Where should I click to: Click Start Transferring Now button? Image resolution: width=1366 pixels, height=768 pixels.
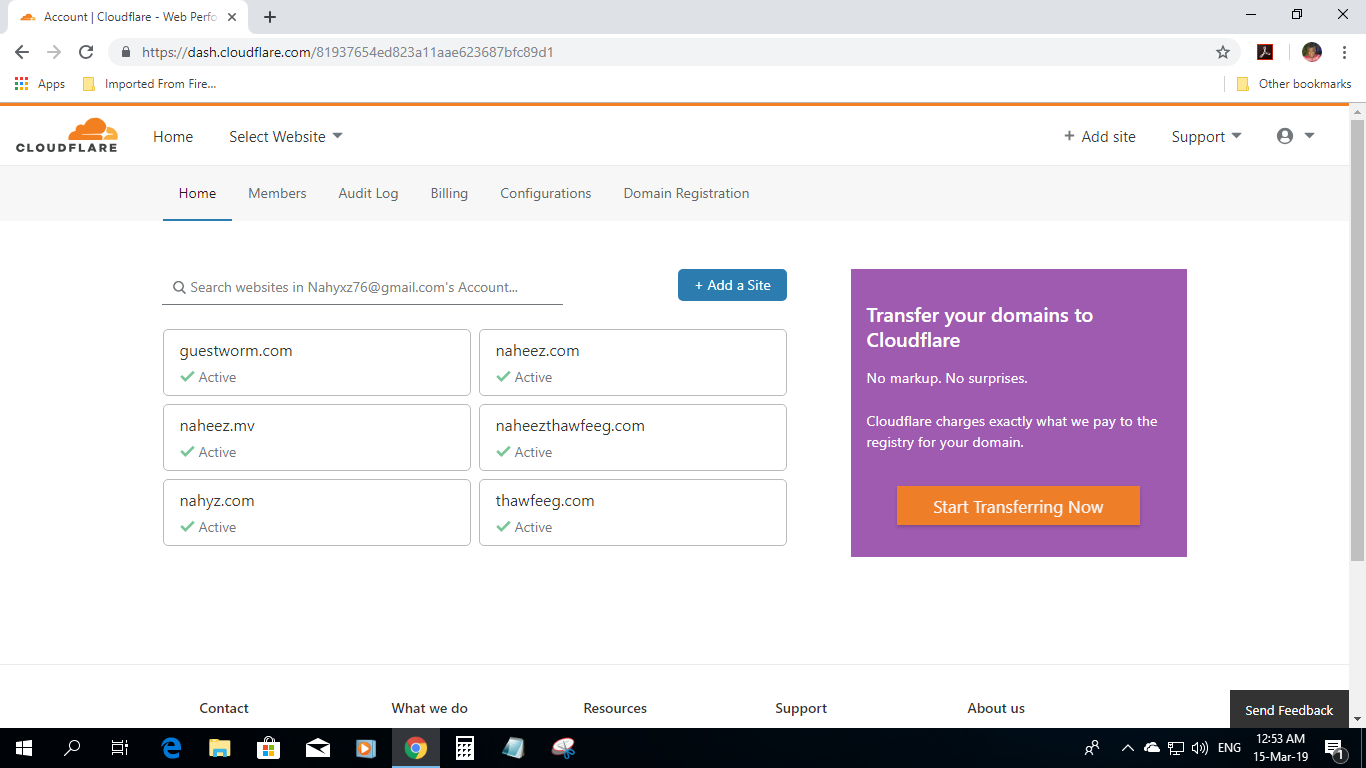pyautogui.click(x=1018, y=506)
